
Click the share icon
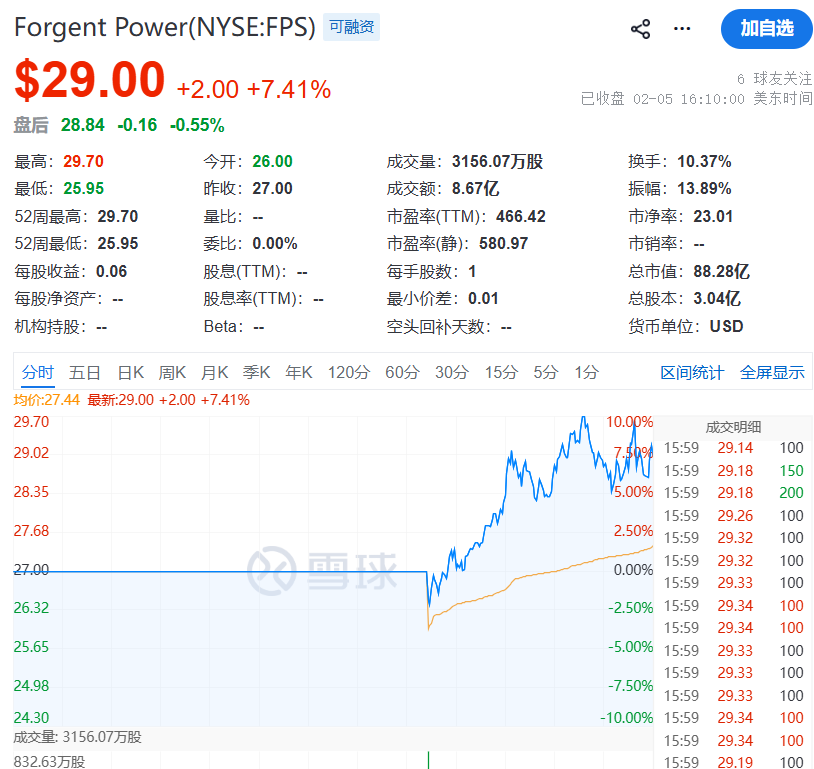641,29
